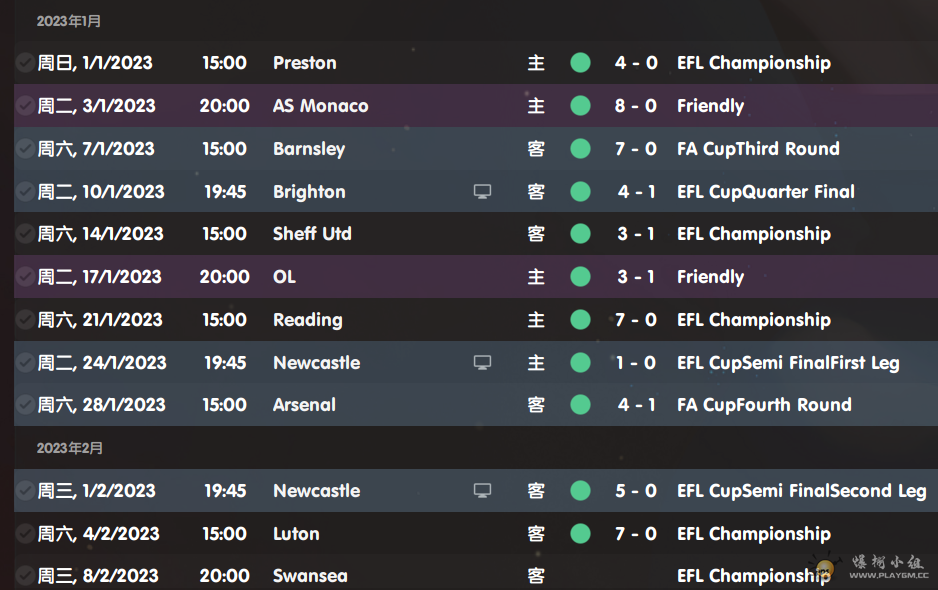Open the Sheff Utd opponent link
Viewport: 938px width, 590px height.
(x=312, y=234)
